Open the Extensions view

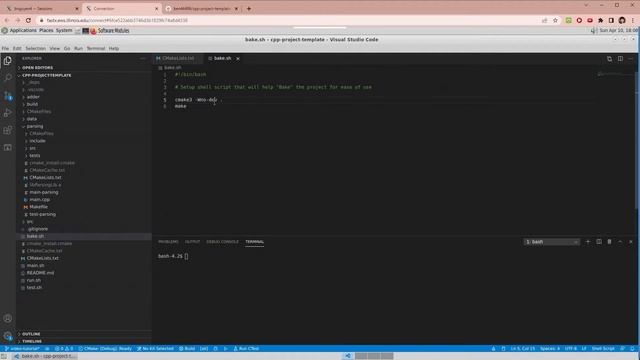pos(8,130)
